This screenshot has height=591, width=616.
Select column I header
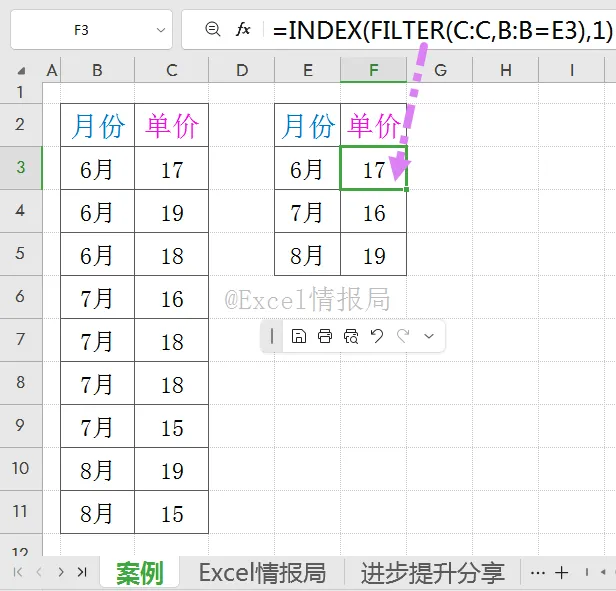572,70
